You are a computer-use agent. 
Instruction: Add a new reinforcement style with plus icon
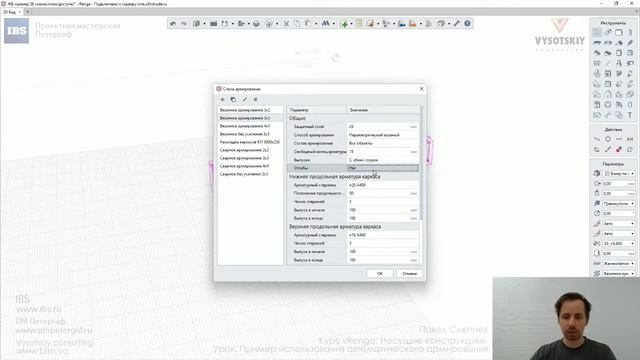coord(222,100)
